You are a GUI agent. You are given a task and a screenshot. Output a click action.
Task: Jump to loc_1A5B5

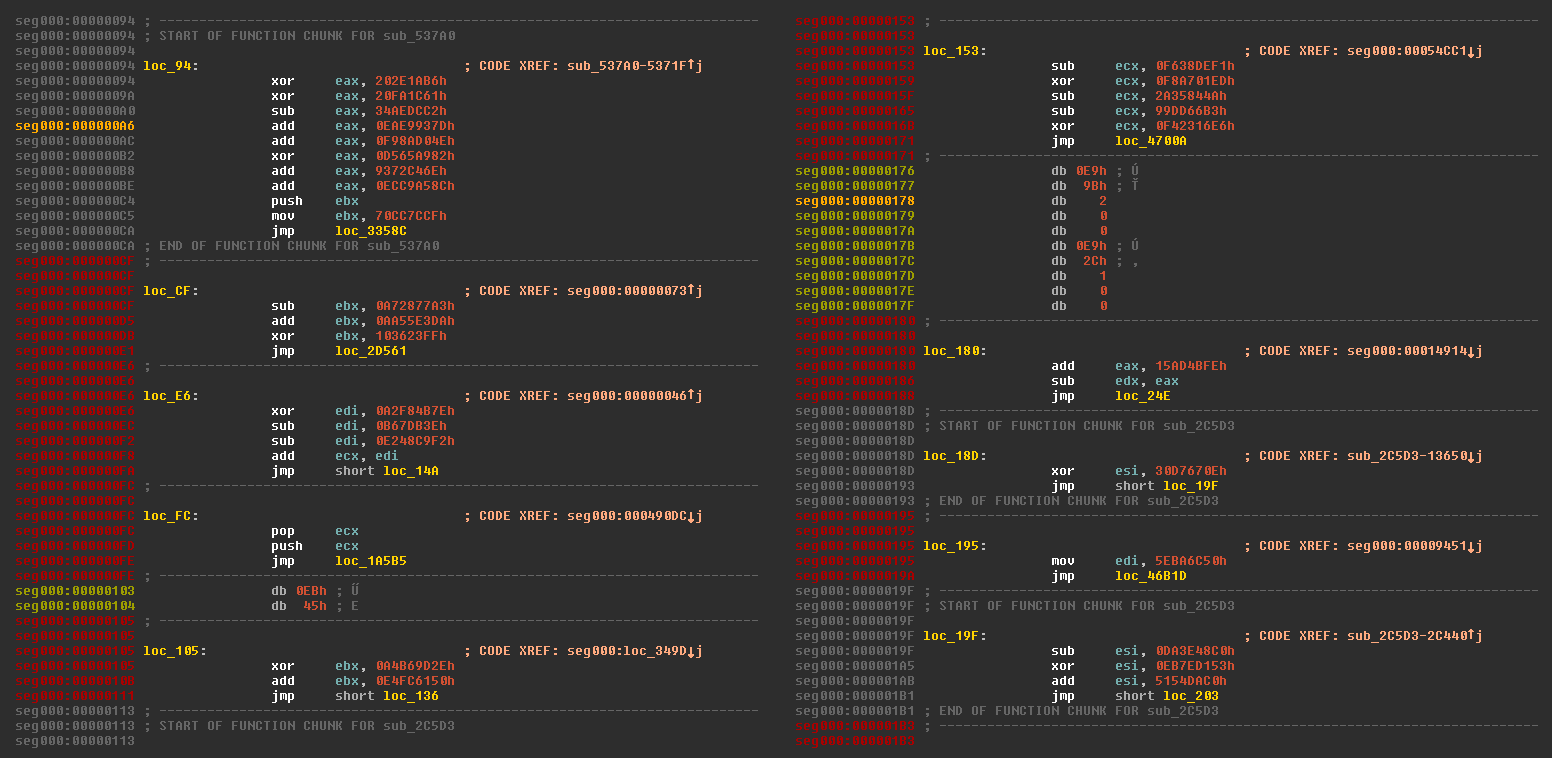(371, 561)
